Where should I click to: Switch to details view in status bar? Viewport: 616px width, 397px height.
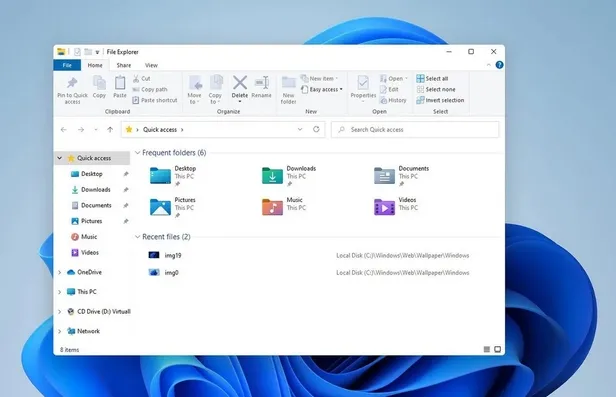point(487,349)
